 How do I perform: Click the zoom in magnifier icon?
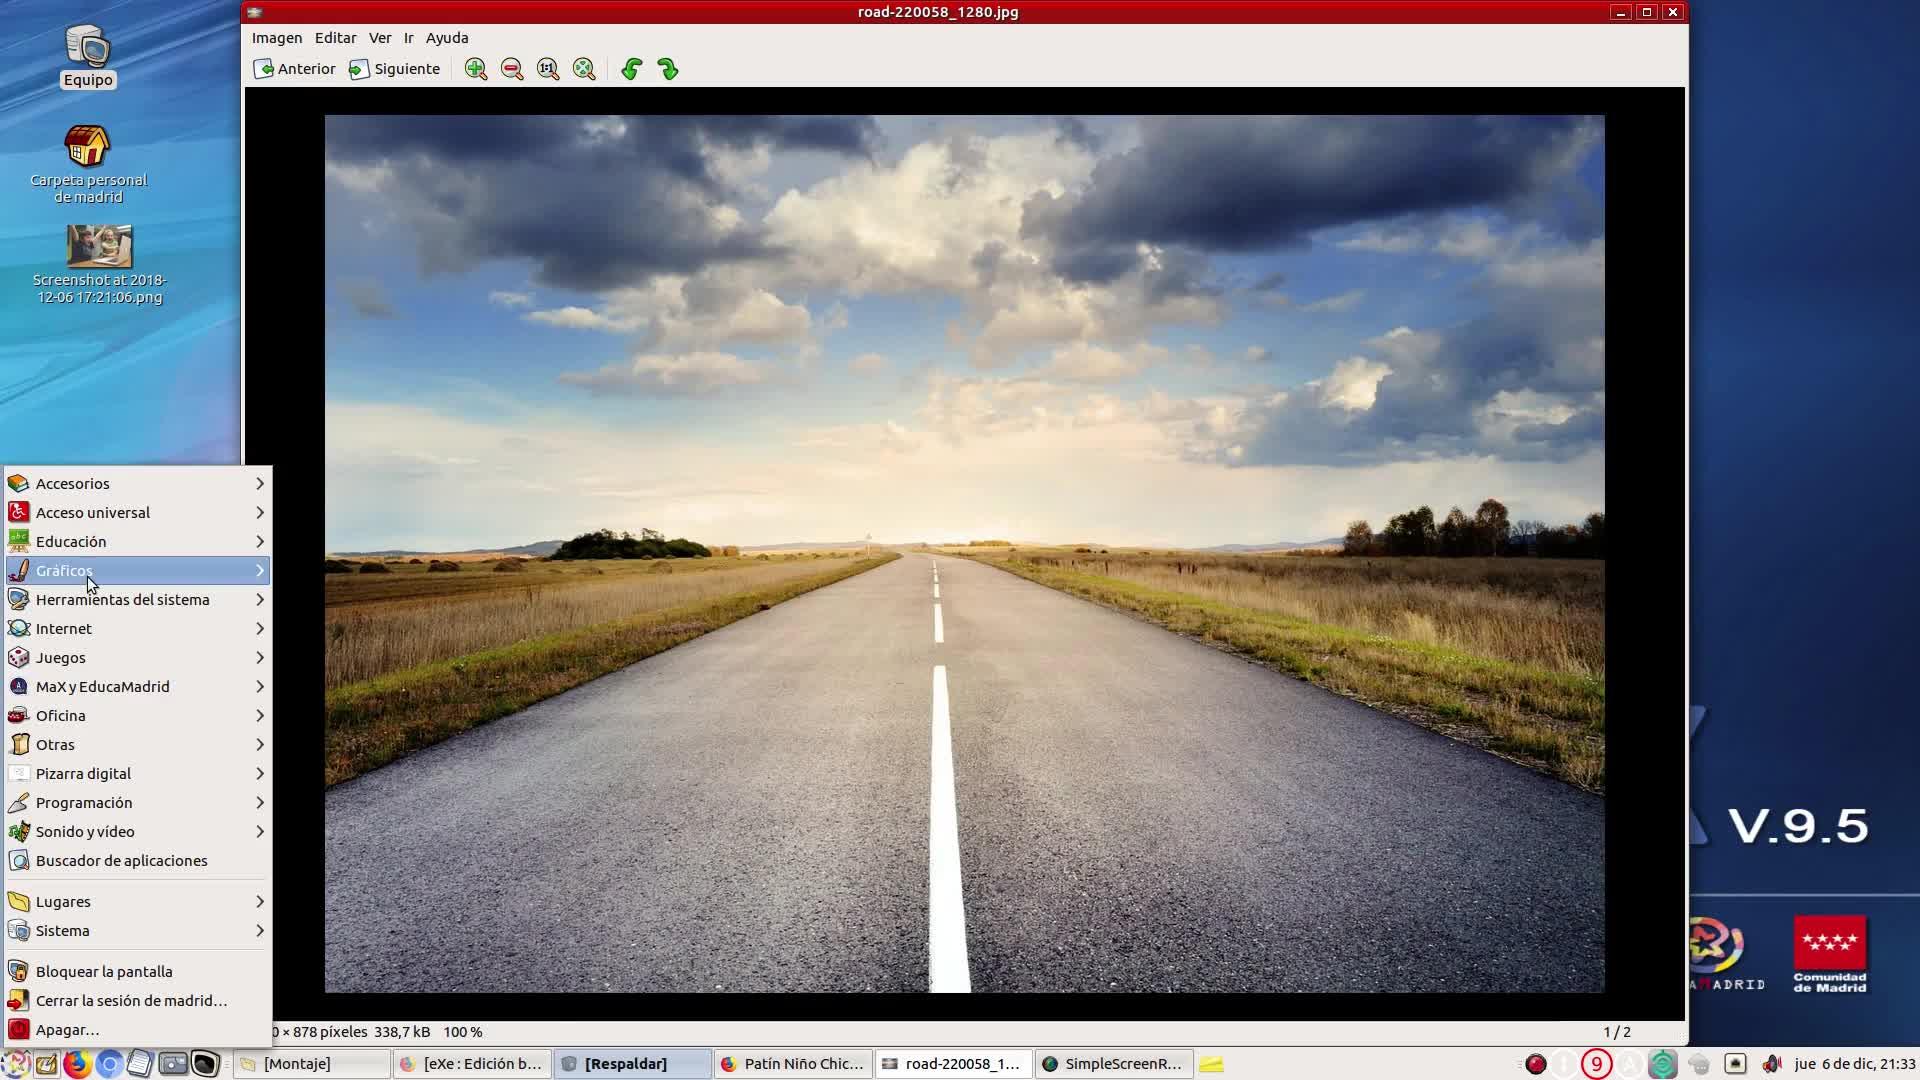[476, 69]
